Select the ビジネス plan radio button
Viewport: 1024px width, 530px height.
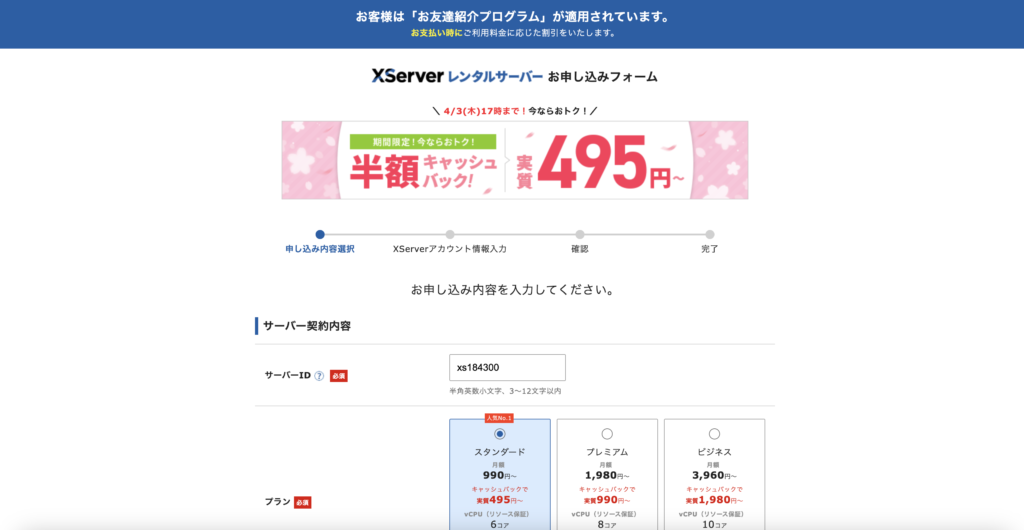pos(714,434)
